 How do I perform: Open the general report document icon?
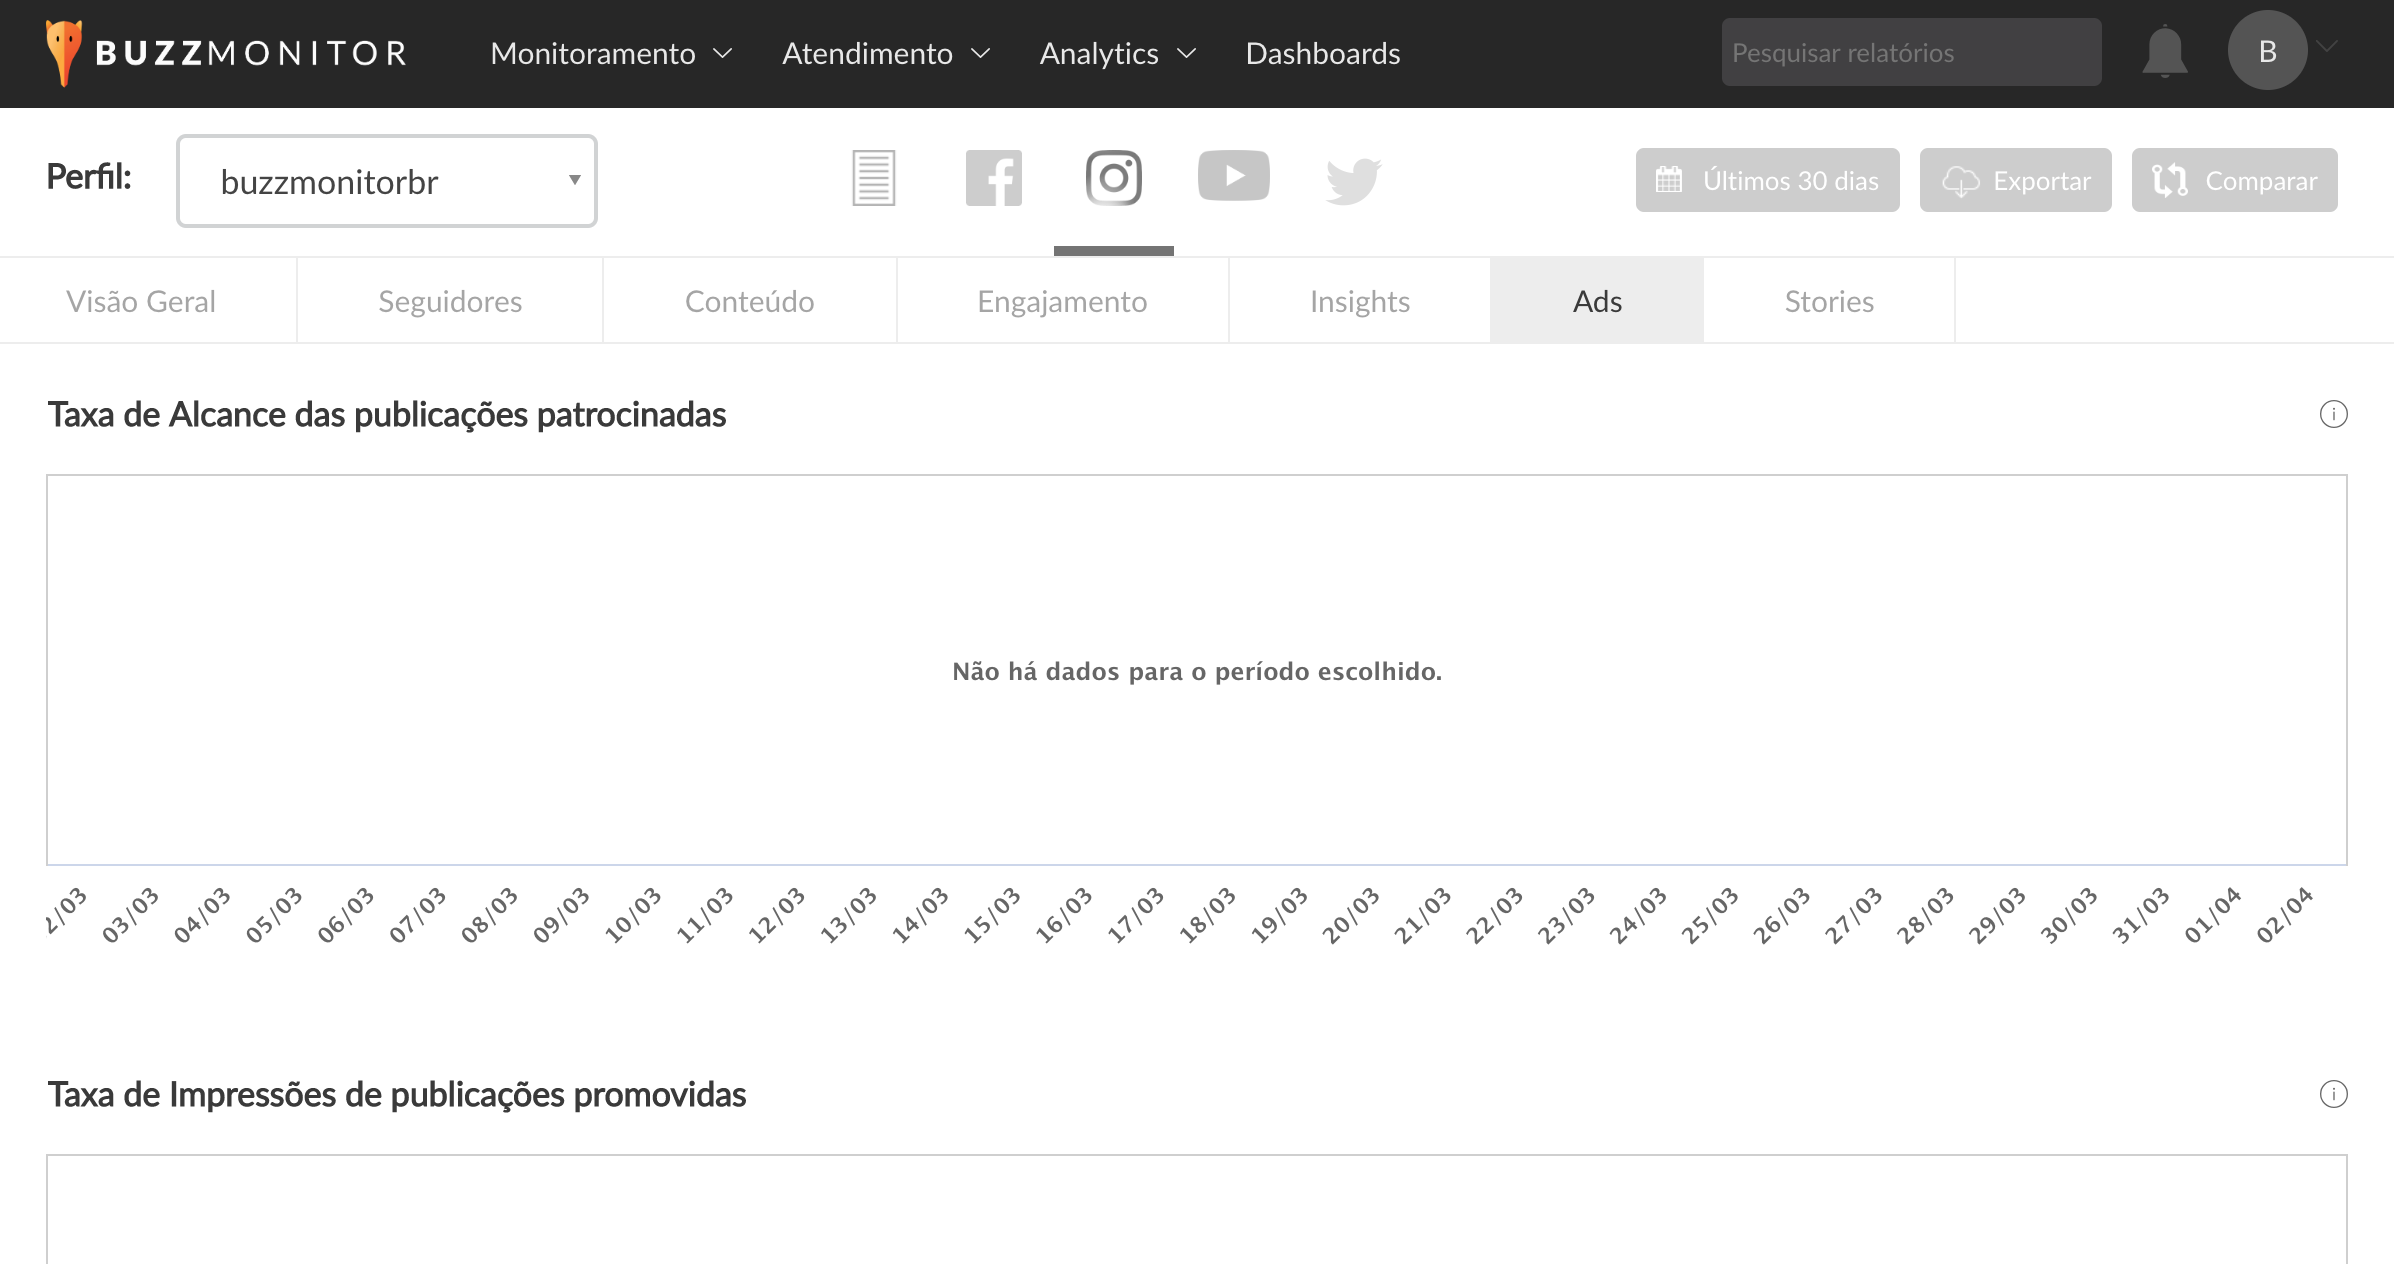tap(873, 178)
